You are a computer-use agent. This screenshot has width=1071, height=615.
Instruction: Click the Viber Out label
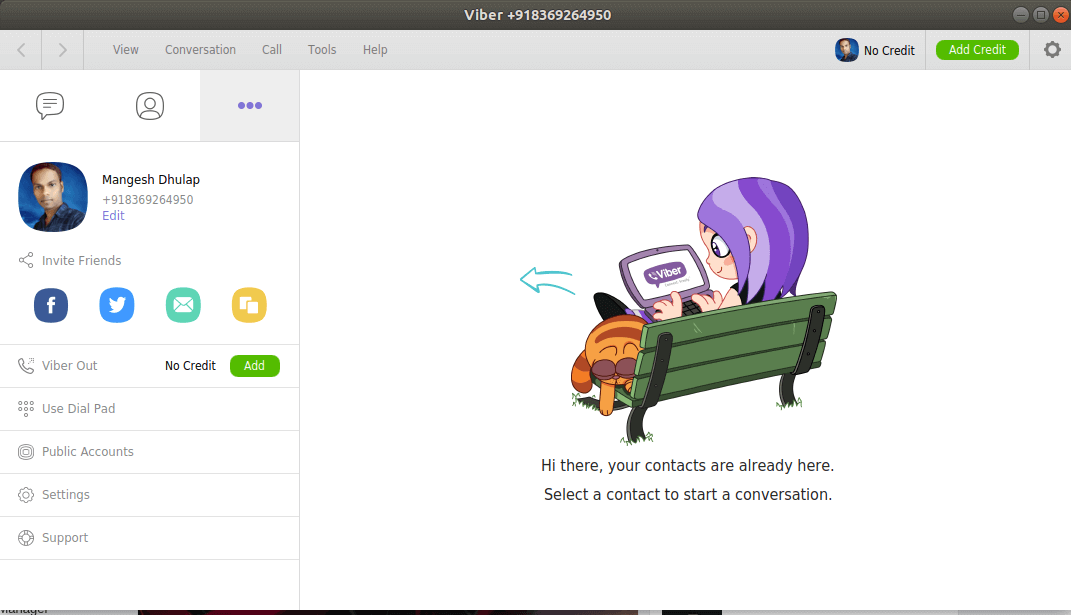[70, 366]
